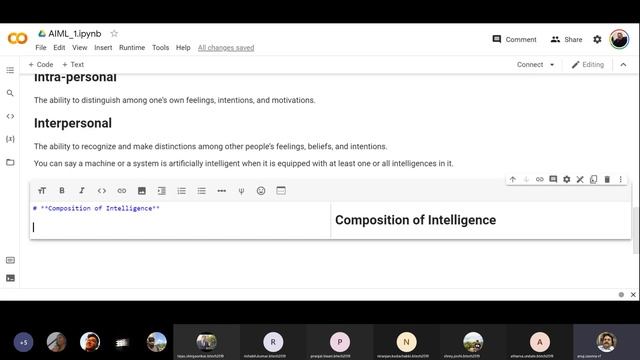Click the notebook vertical scrollbar
The height and width of the screenshot is (360, 640).
(x=635, y=231)
